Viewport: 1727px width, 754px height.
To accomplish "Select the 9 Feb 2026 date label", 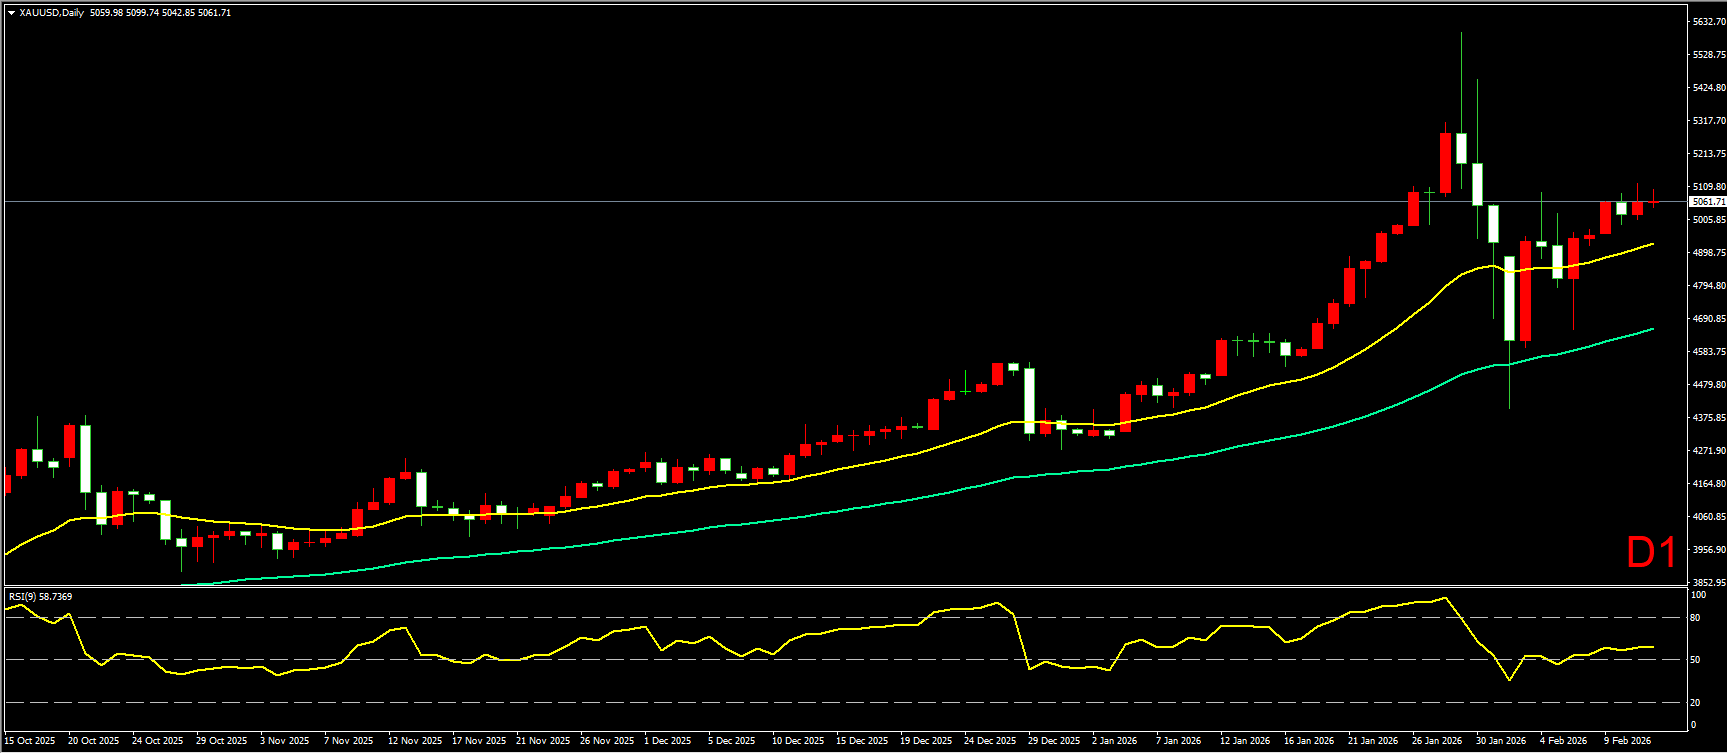I will [x=1628, y=741].
